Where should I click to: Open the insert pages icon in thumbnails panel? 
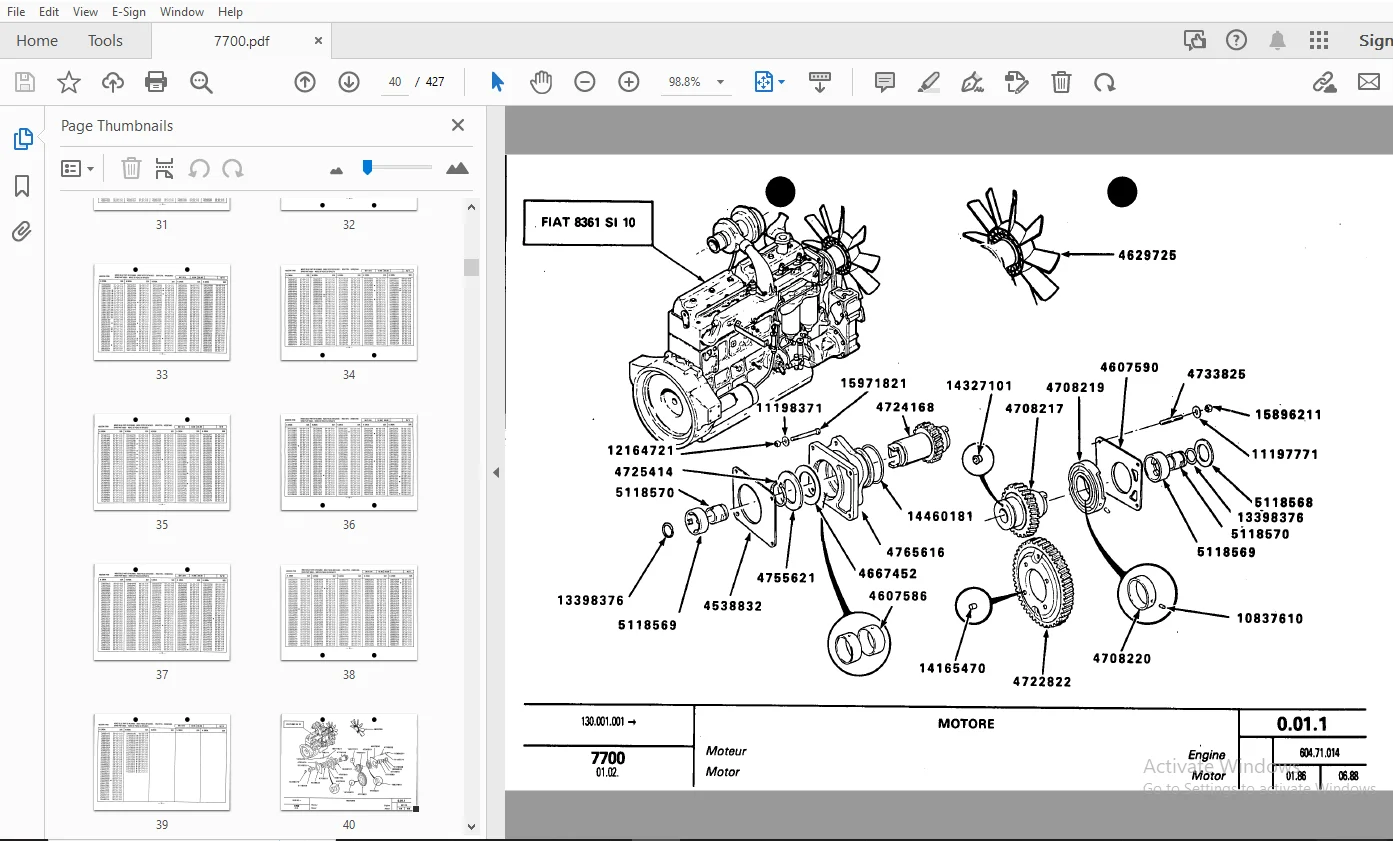point(165,168)
